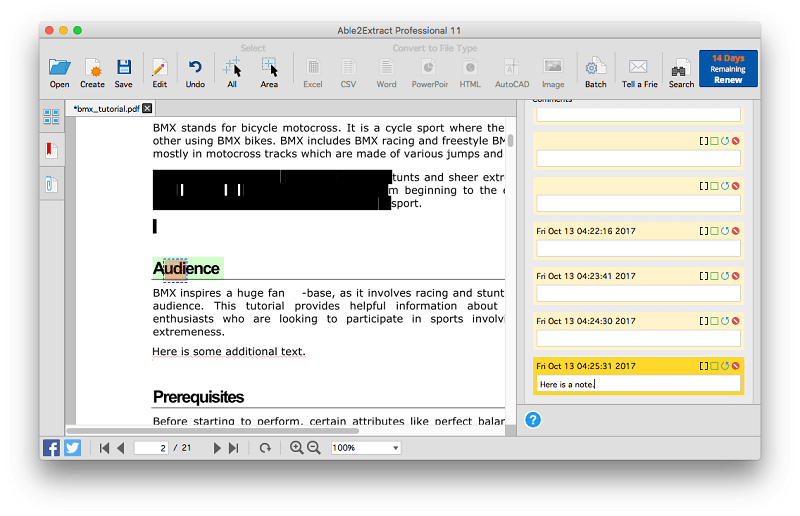This screenshot has width=800, height=516.
Task: Select the 04:25:31 comment timestamp header
Action: (586, 366)
